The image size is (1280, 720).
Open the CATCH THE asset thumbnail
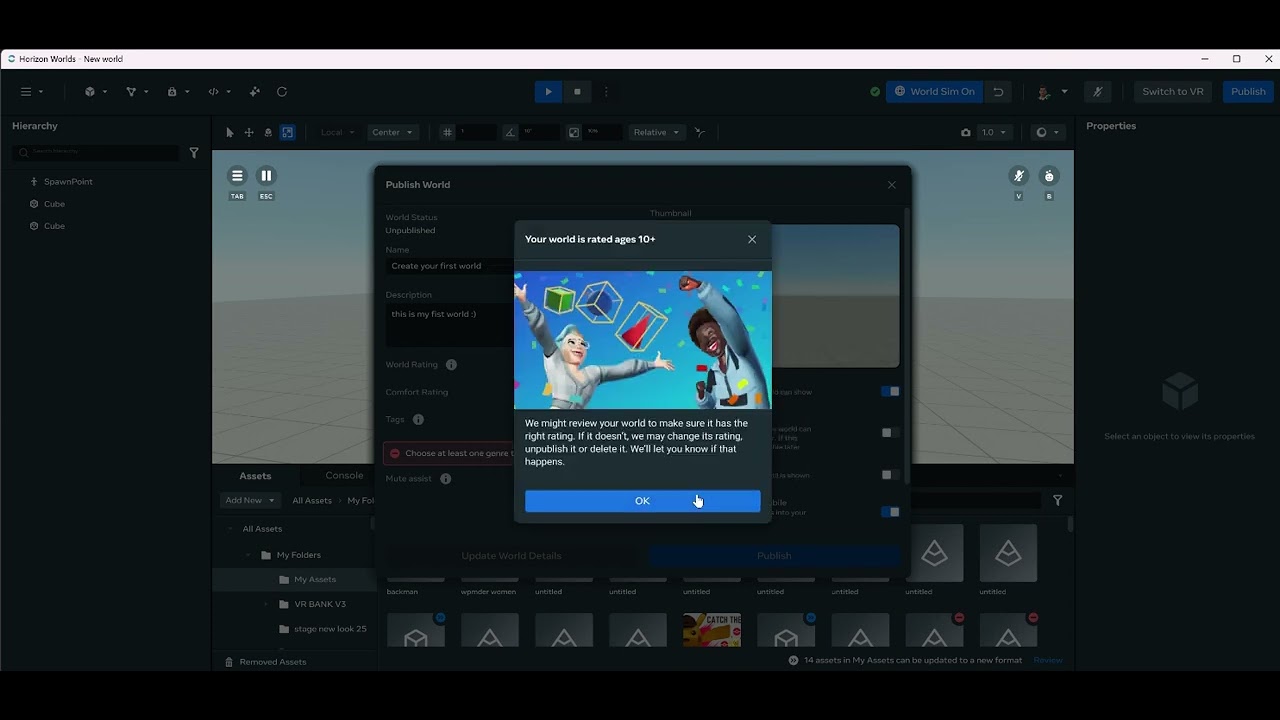click(x=712, y=630)
